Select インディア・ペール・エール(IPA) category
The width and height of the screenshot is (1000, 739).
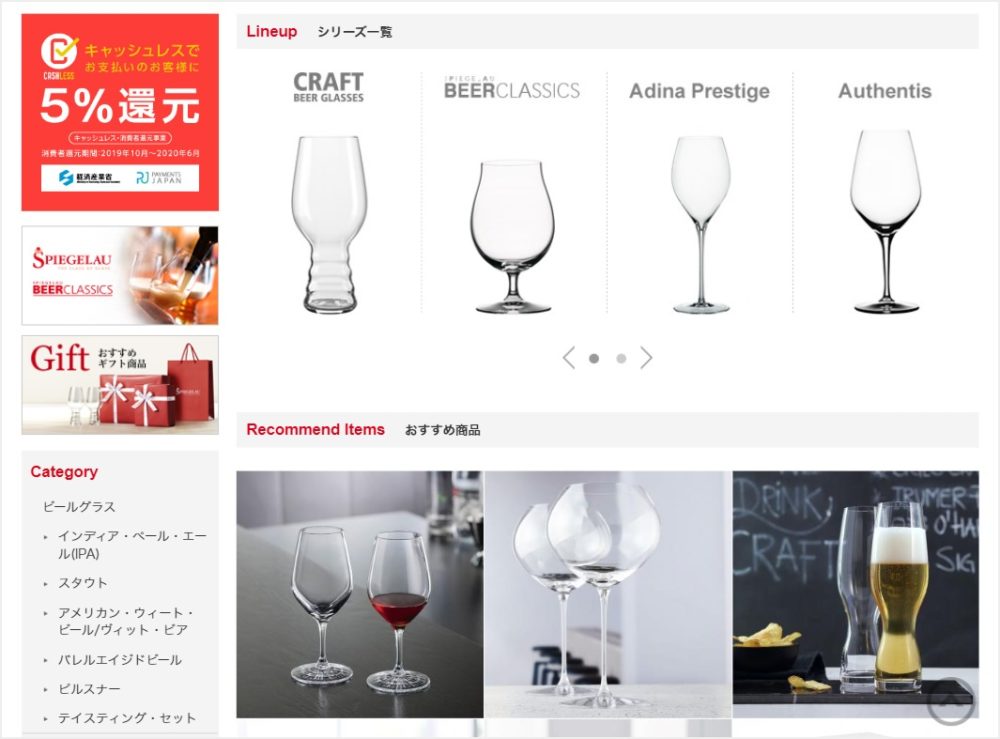pyautogui.click(x=132, y=545)
